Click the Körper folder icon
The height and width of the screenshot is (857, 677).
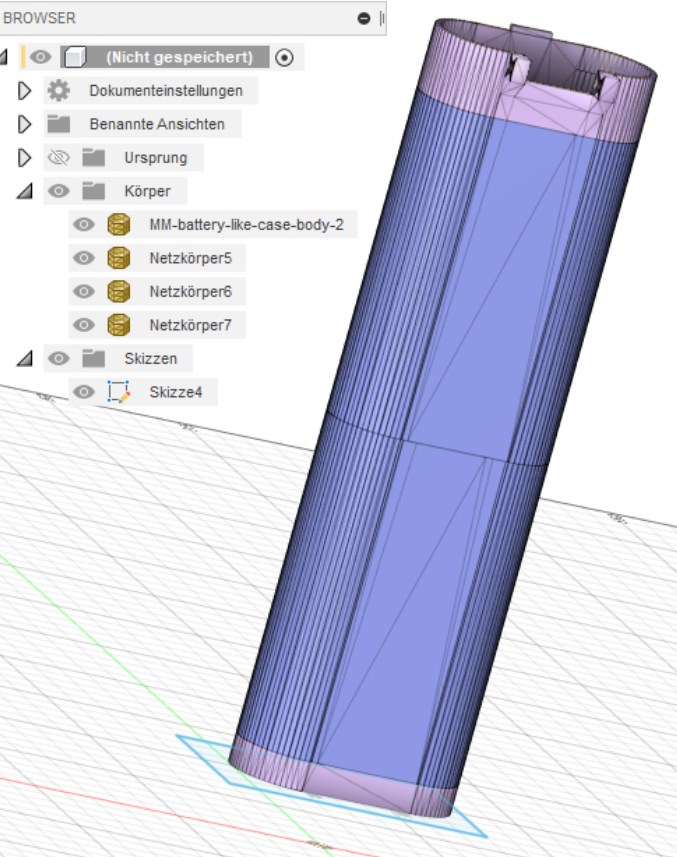click(x=93, y=191)
